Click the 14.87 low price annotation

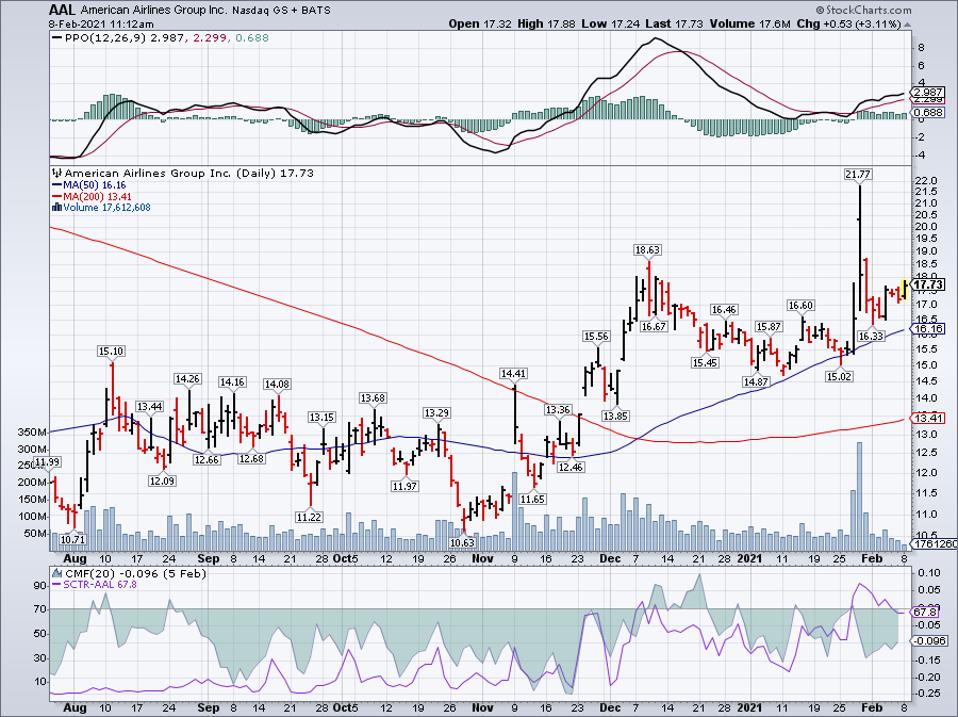click(756, 382)
